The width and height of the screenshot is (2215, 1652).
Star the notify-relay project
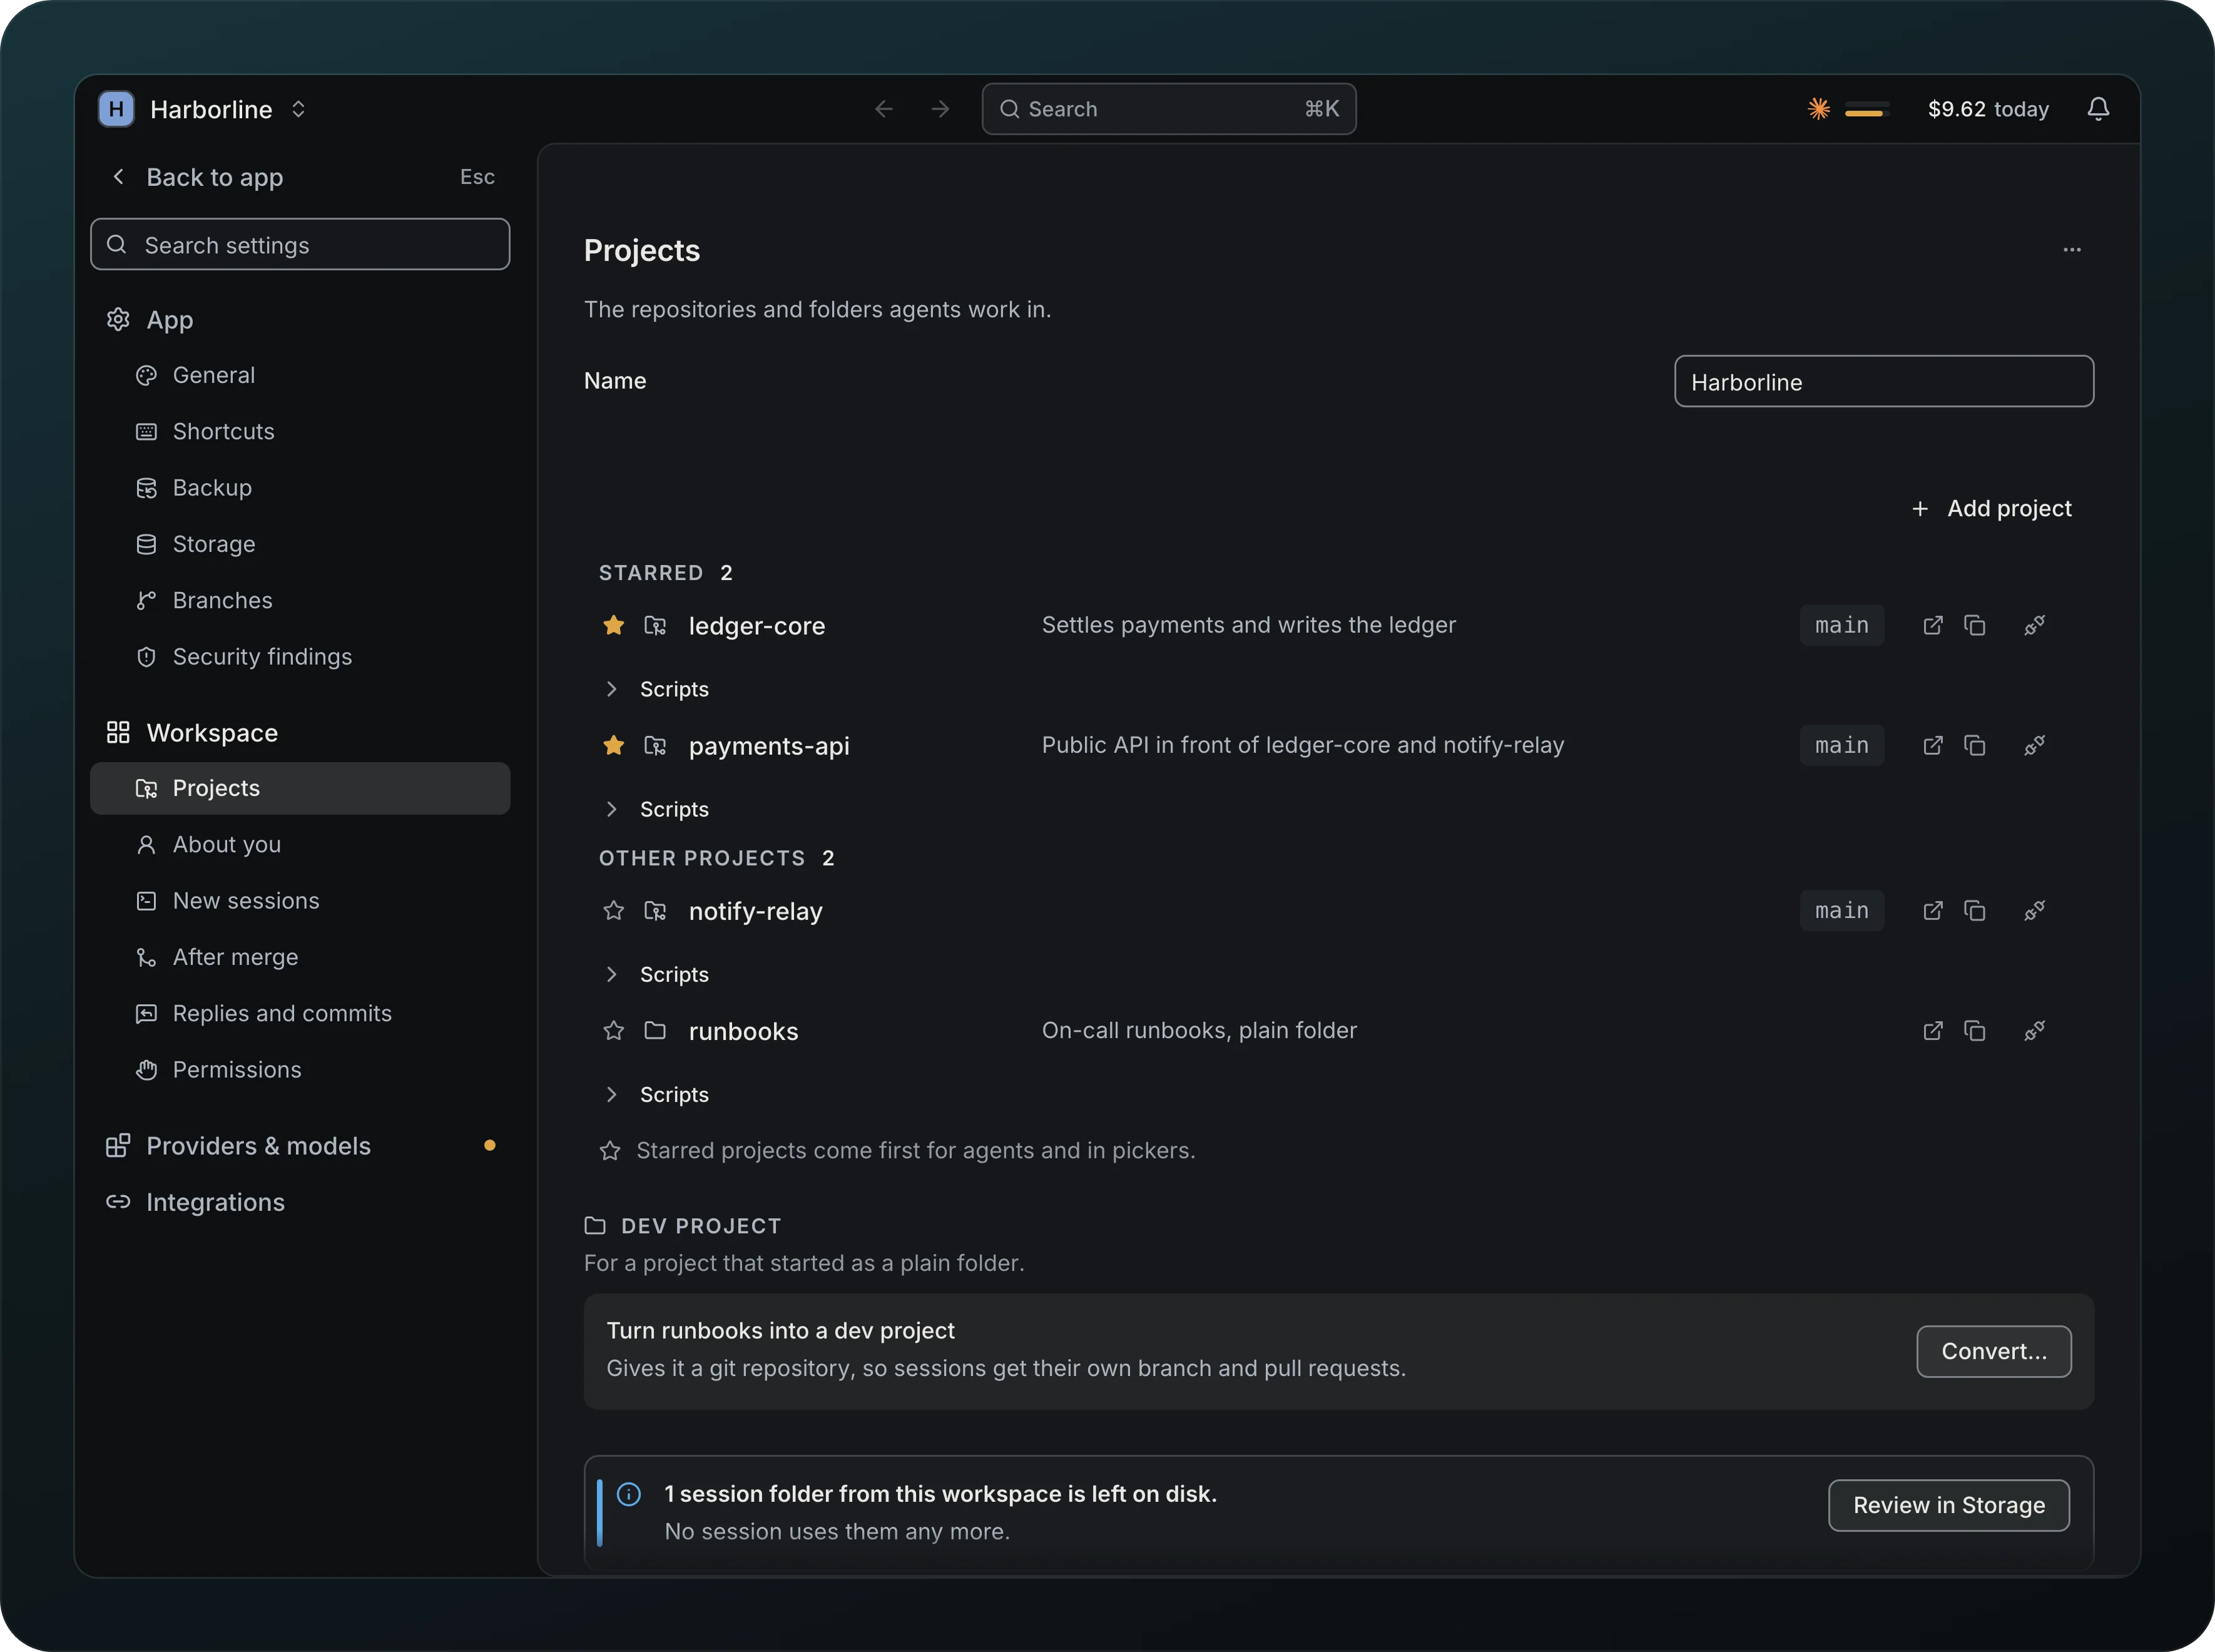click(x=614, y=910)
